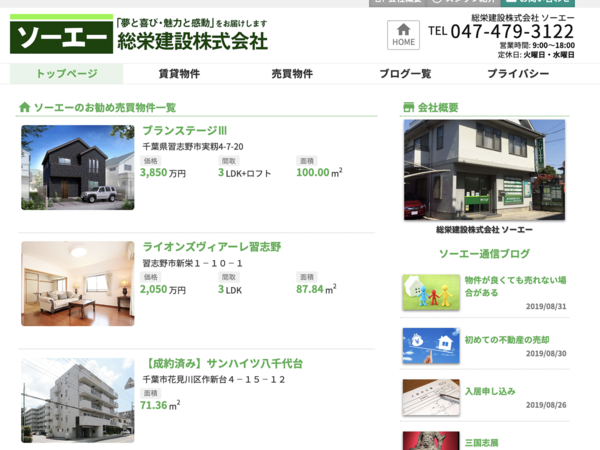This screenshot has height=450, width=600.
Task: Click the apartment building サンハイツ photo
Action: pyautogui.click(x=77, y=400)
